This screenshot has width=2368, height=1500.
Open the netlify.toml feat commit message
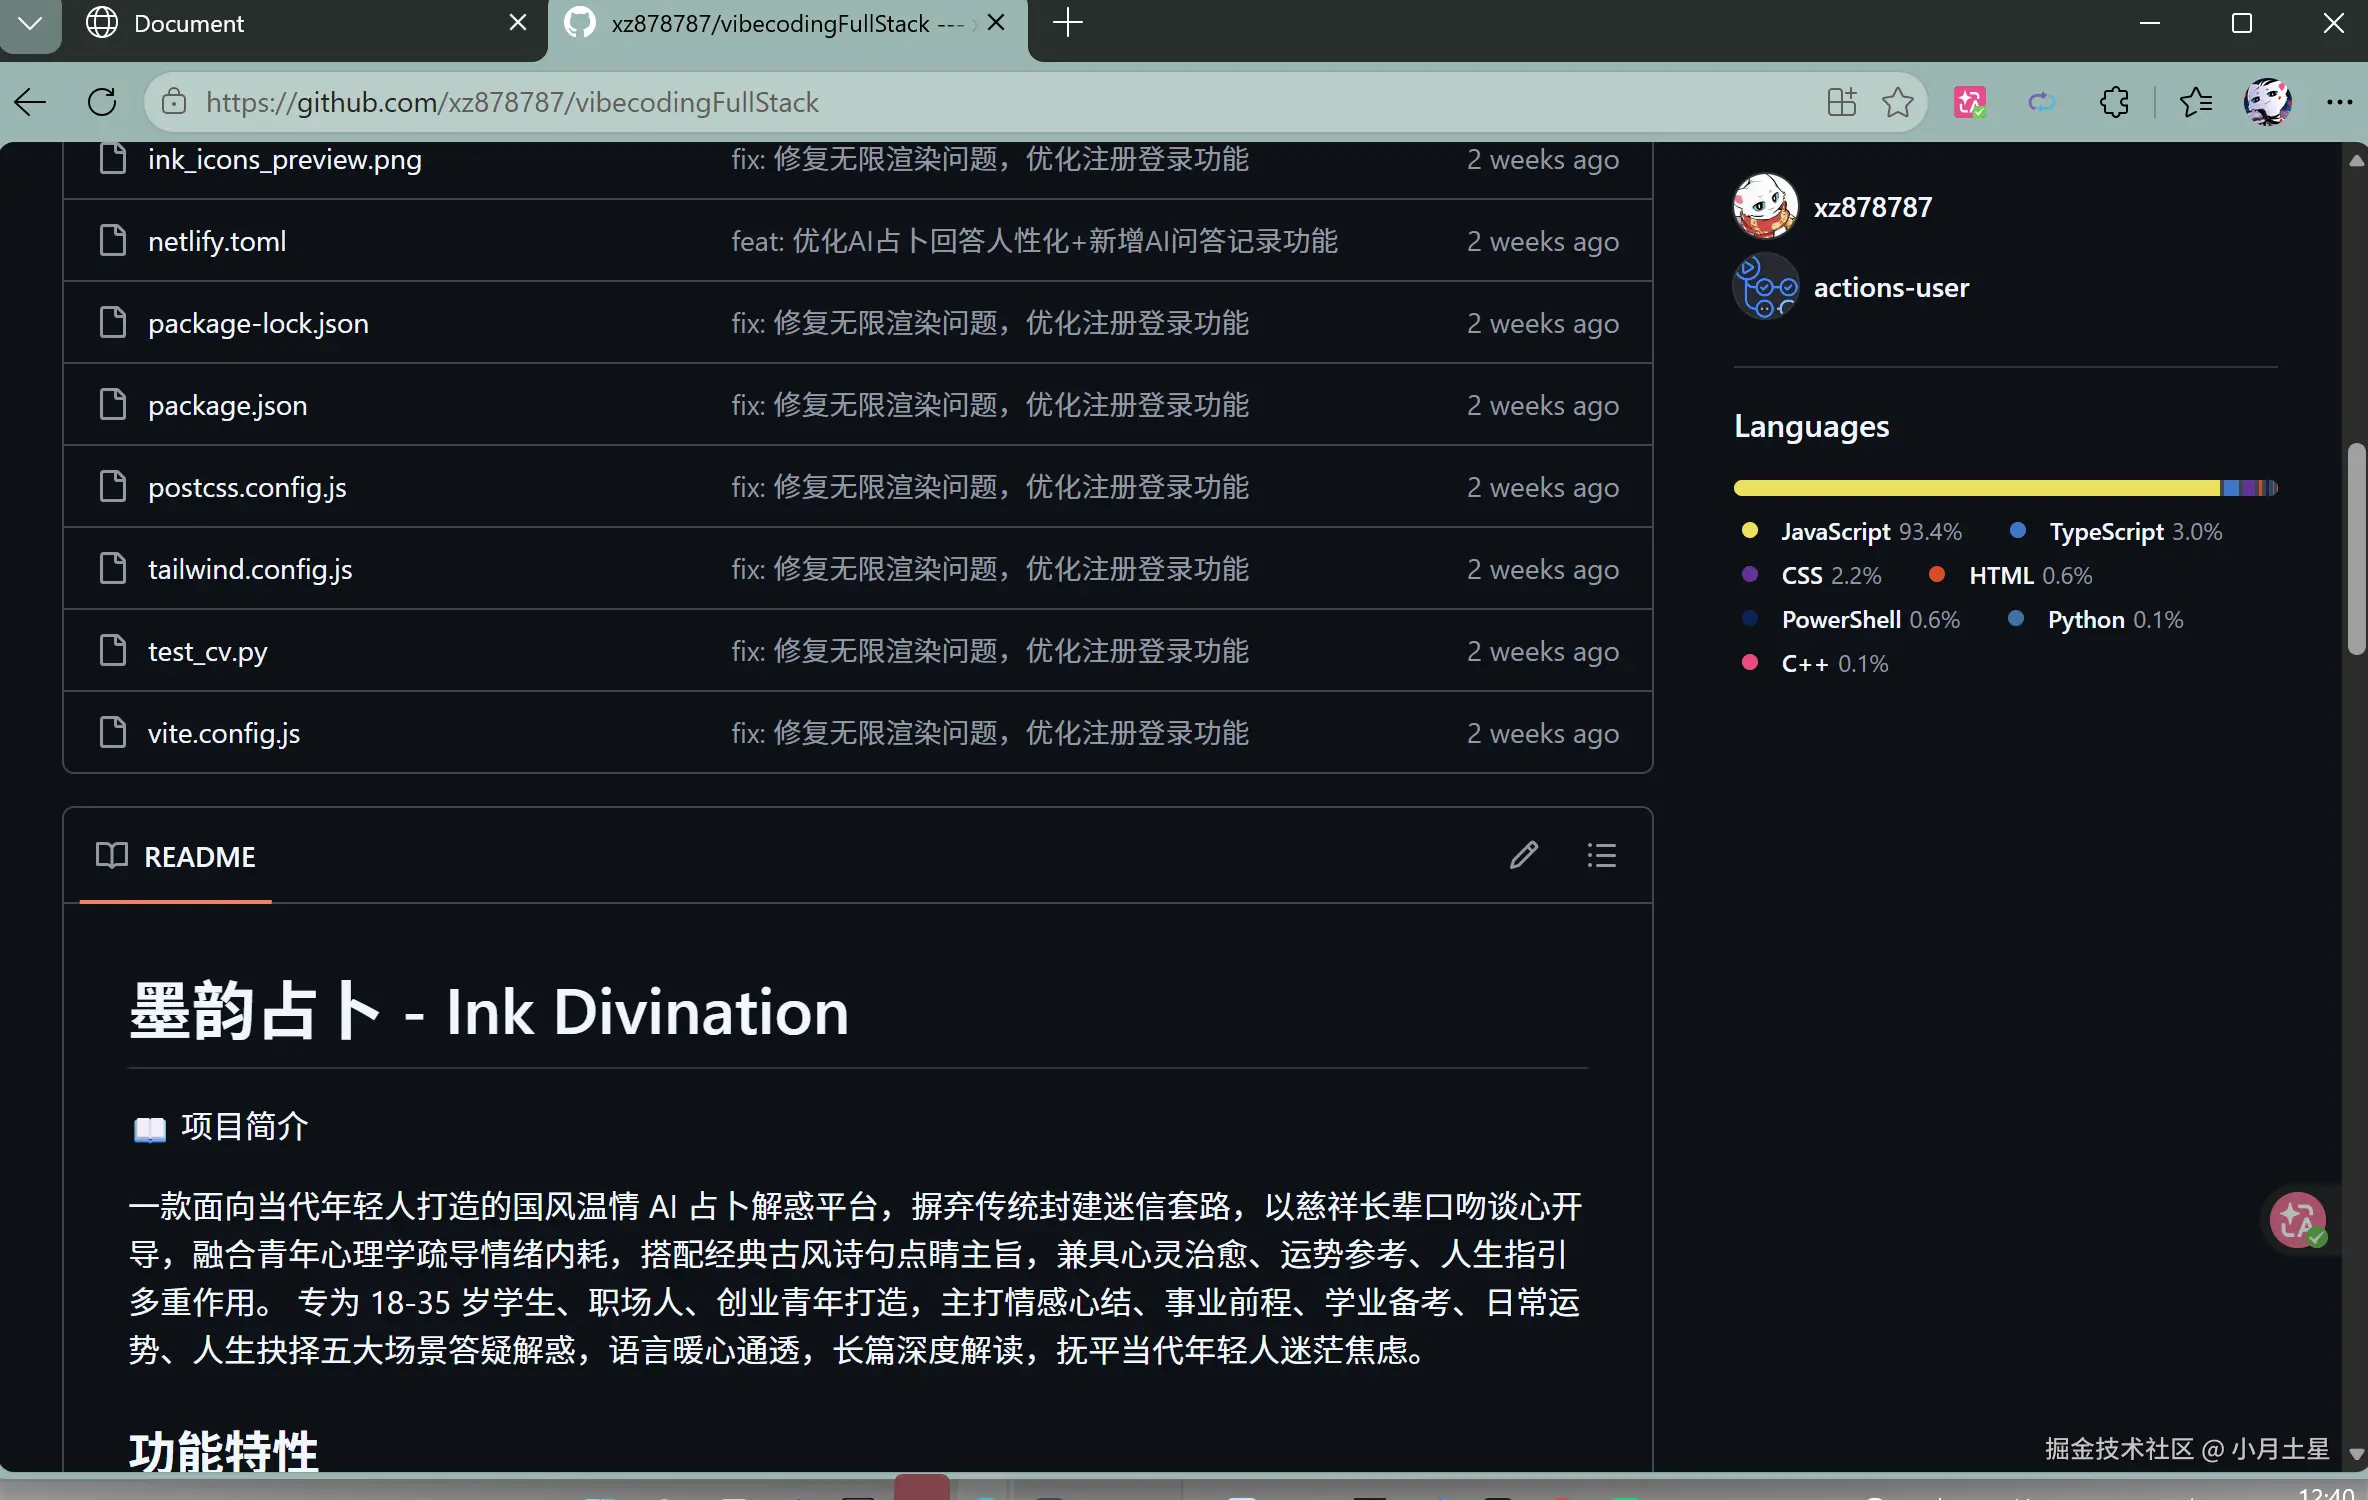point(1034,241)
